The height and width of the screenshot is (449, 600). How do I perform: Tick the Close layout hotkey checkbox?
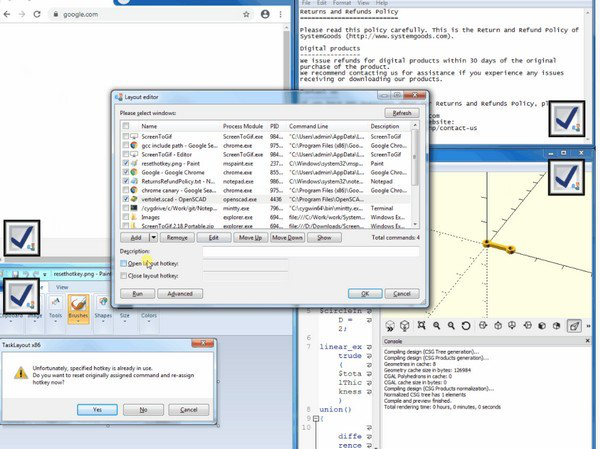point(124,274)
